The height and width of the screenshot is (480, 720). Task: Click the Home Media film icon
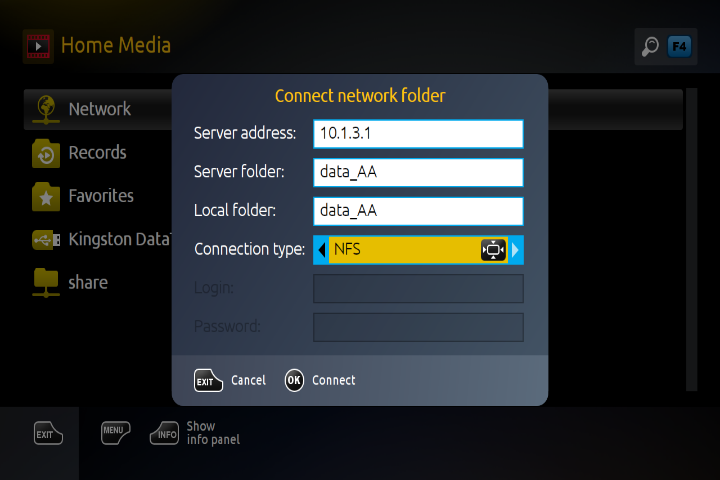(38, 46)
